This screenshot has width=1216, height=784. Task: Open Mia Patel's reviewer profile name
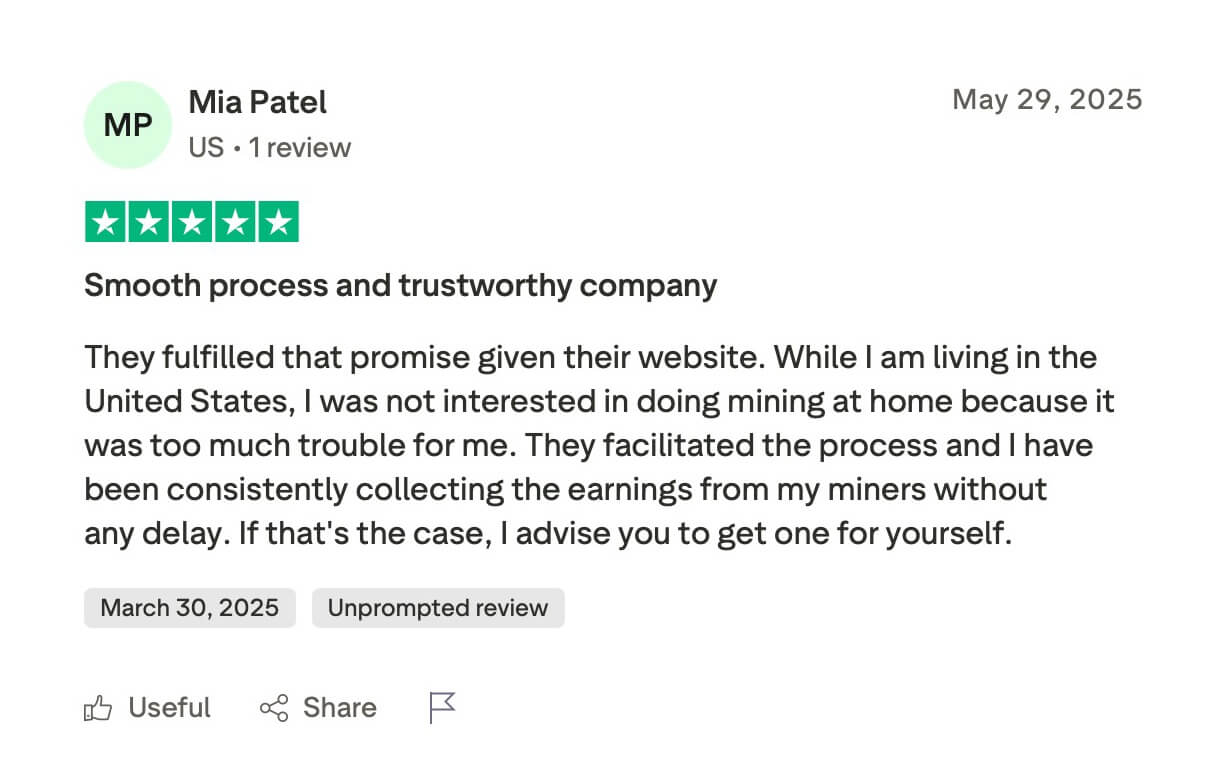257,102
